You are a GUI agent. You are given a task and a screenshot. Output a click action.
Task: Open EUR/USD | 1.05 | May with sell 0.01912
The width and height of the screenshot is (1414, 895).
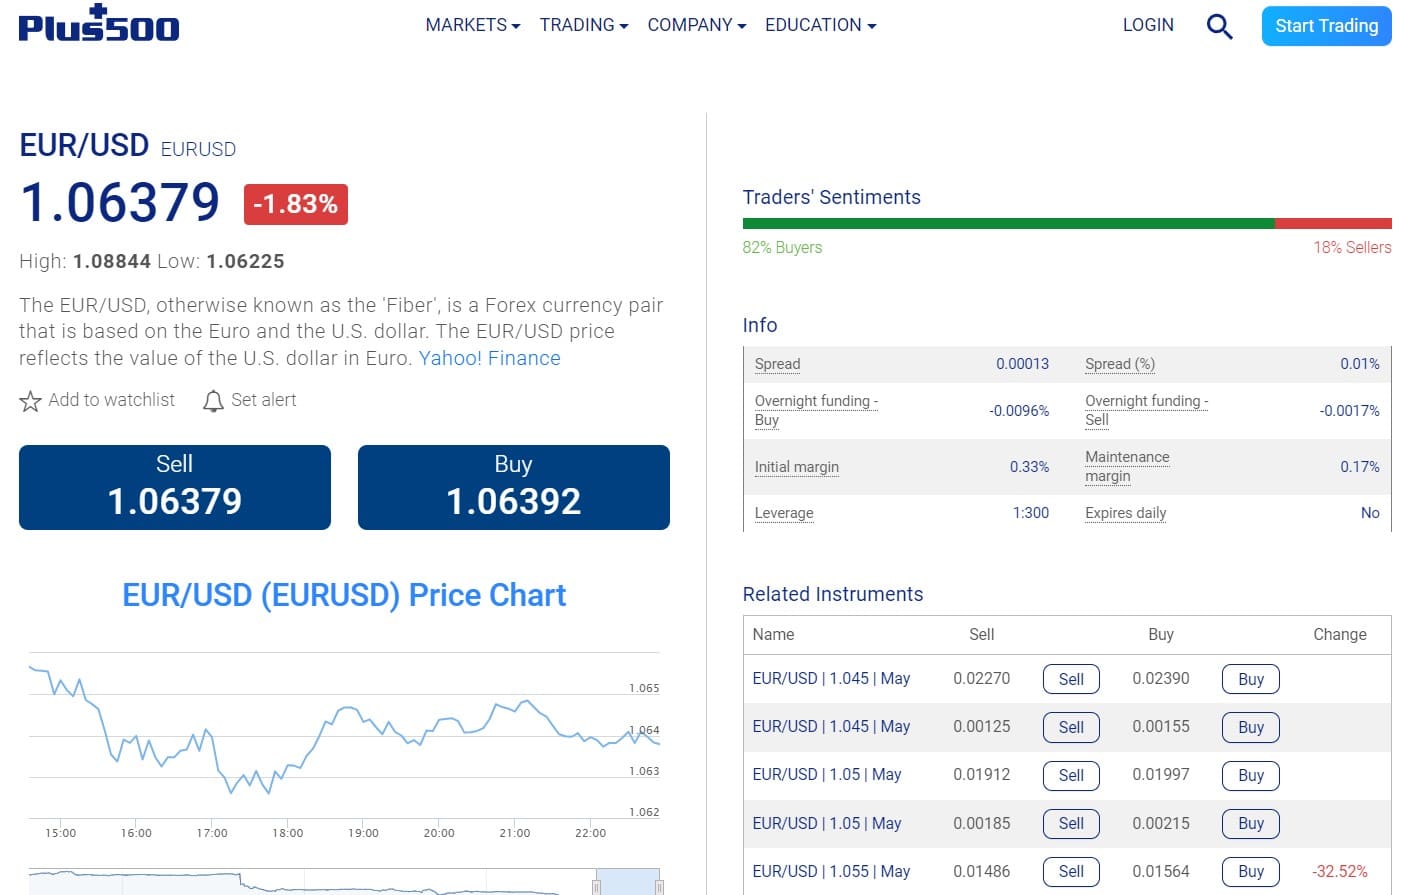827,774
